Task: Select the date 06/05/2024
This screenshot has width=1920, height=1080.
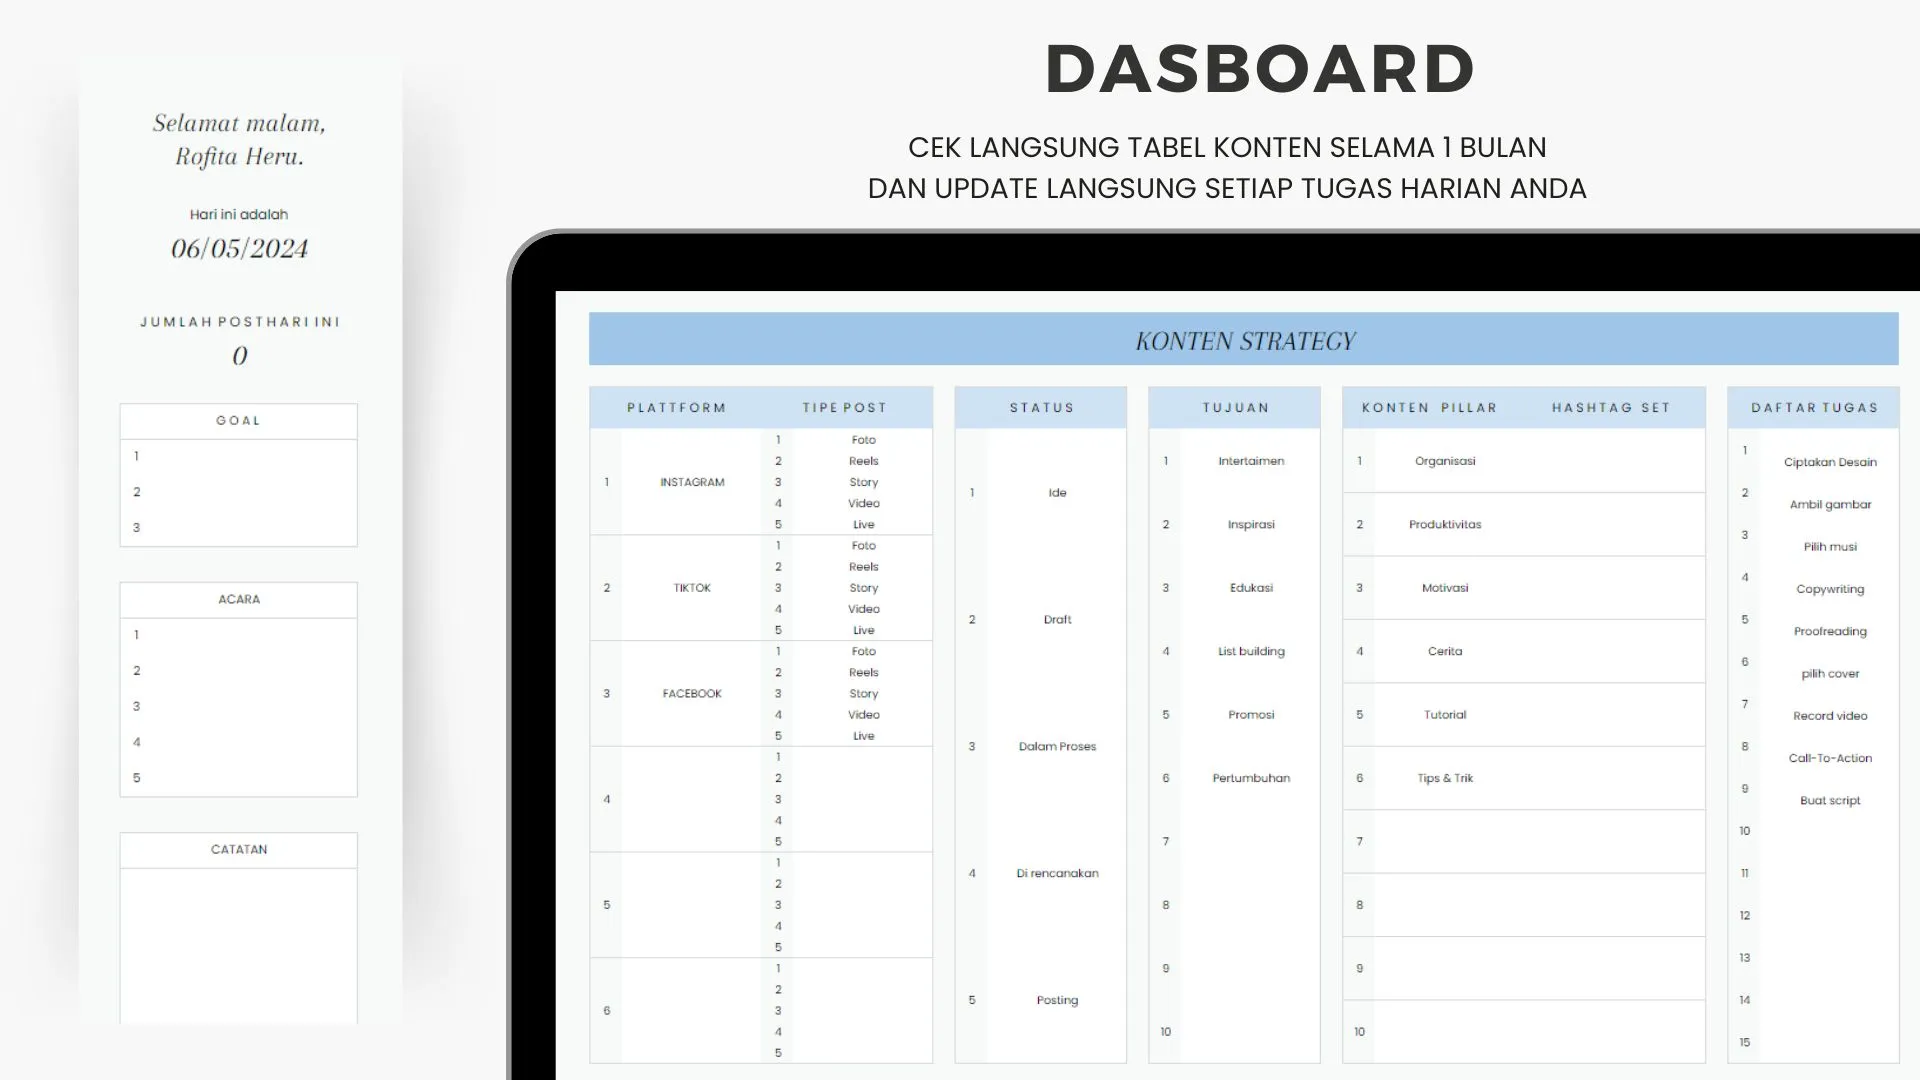Action: click(239, 249)
